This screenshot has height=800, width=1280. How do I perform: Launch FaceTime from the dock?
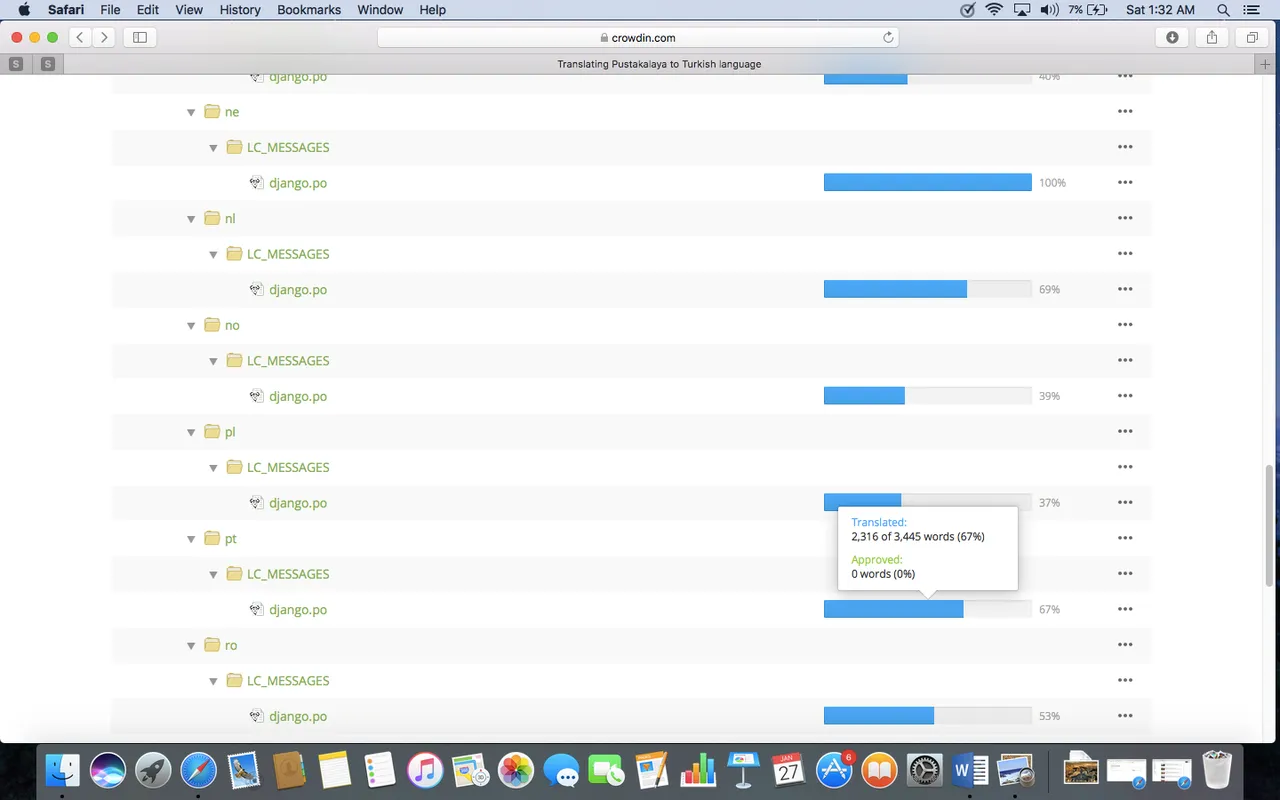click(606, 770)
